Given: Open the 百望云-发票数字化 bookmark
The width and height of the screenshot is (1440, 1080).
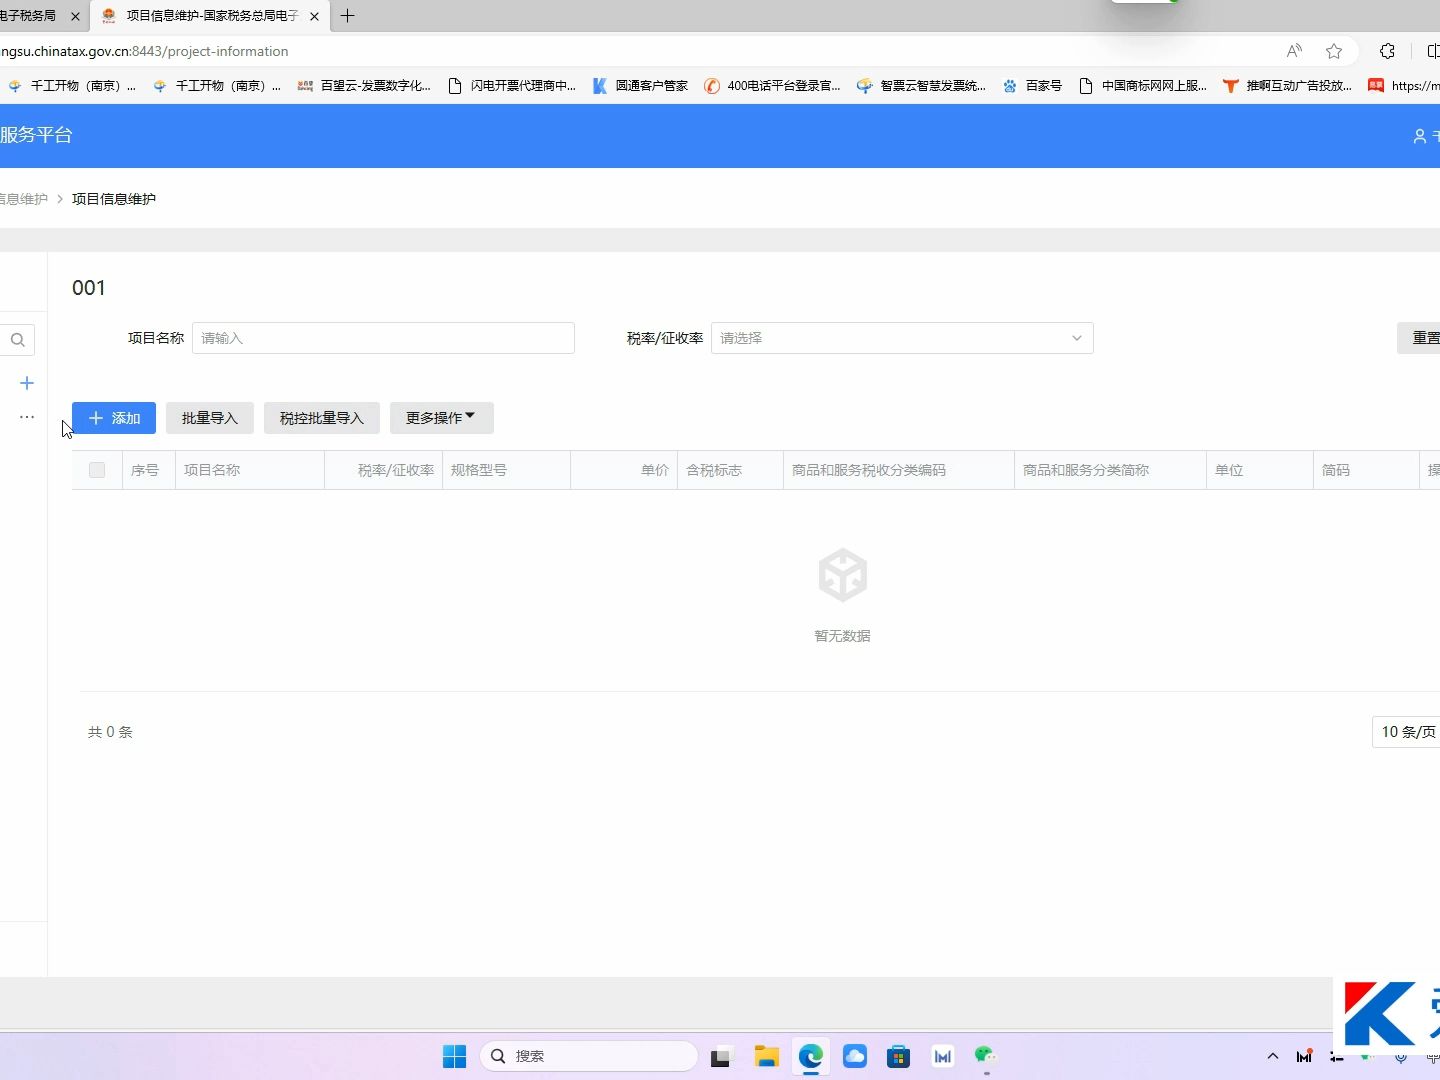Looking at the screenshot, I should coord(365,86).
